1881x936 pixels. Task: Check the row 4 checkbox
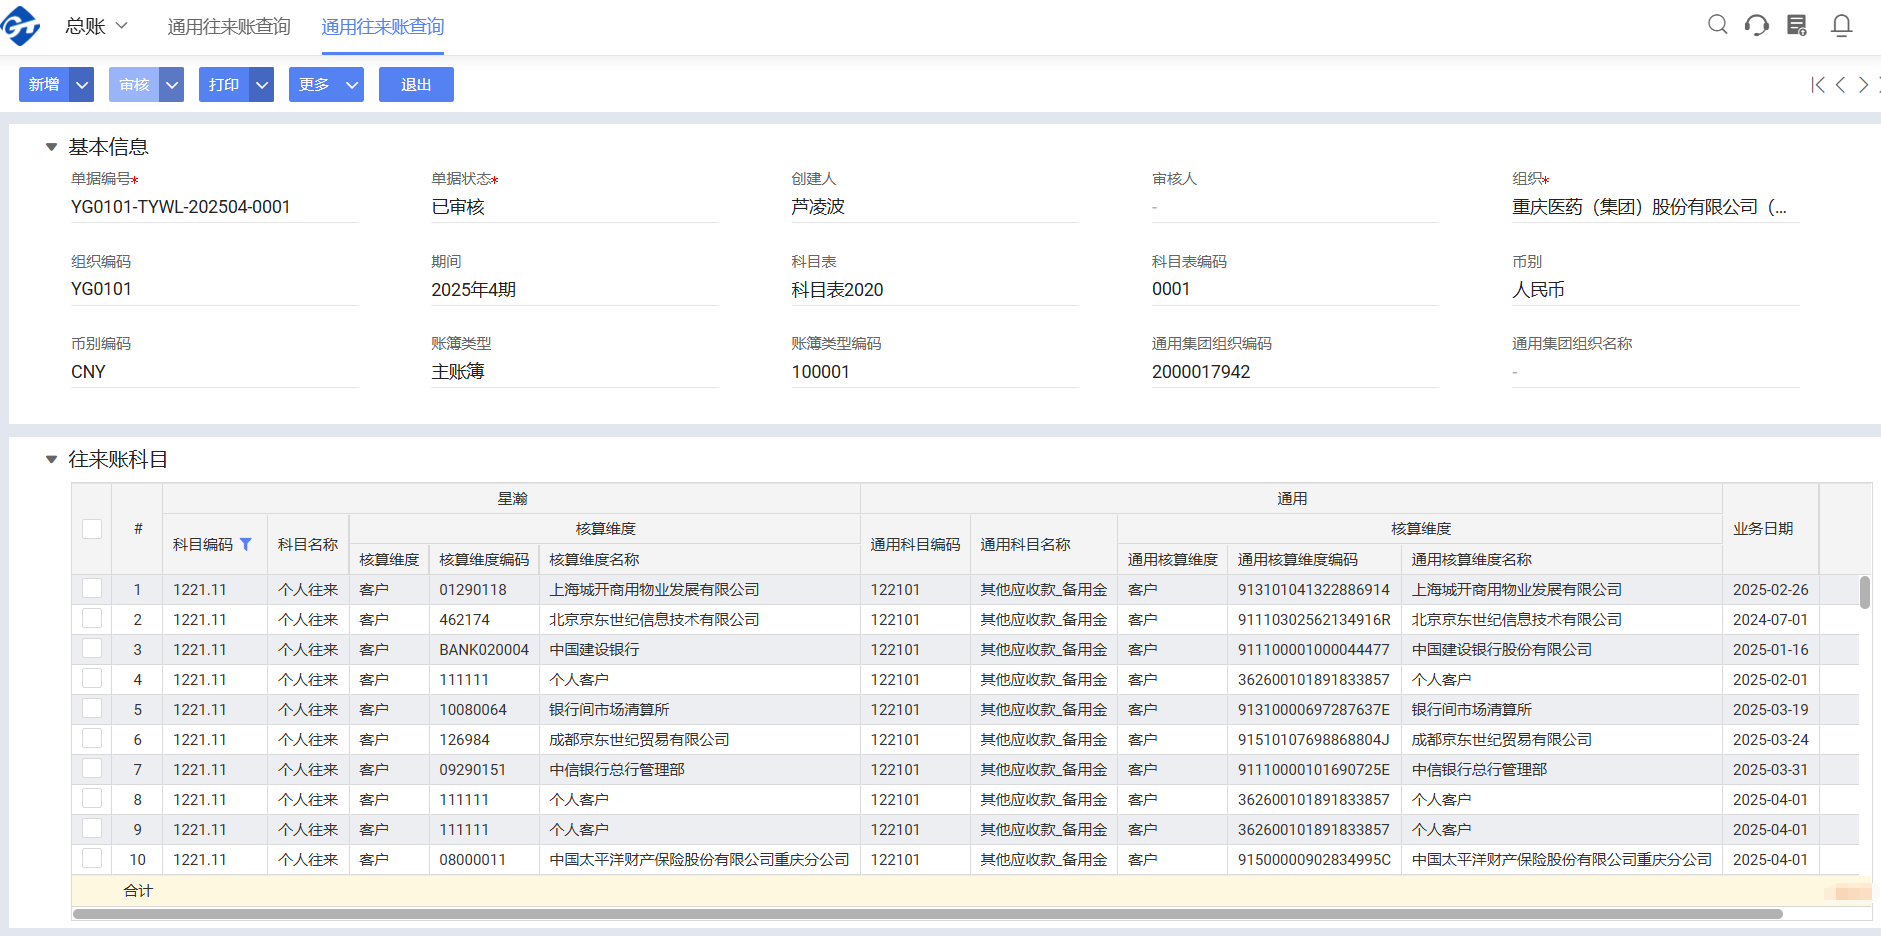coord(92,678)
